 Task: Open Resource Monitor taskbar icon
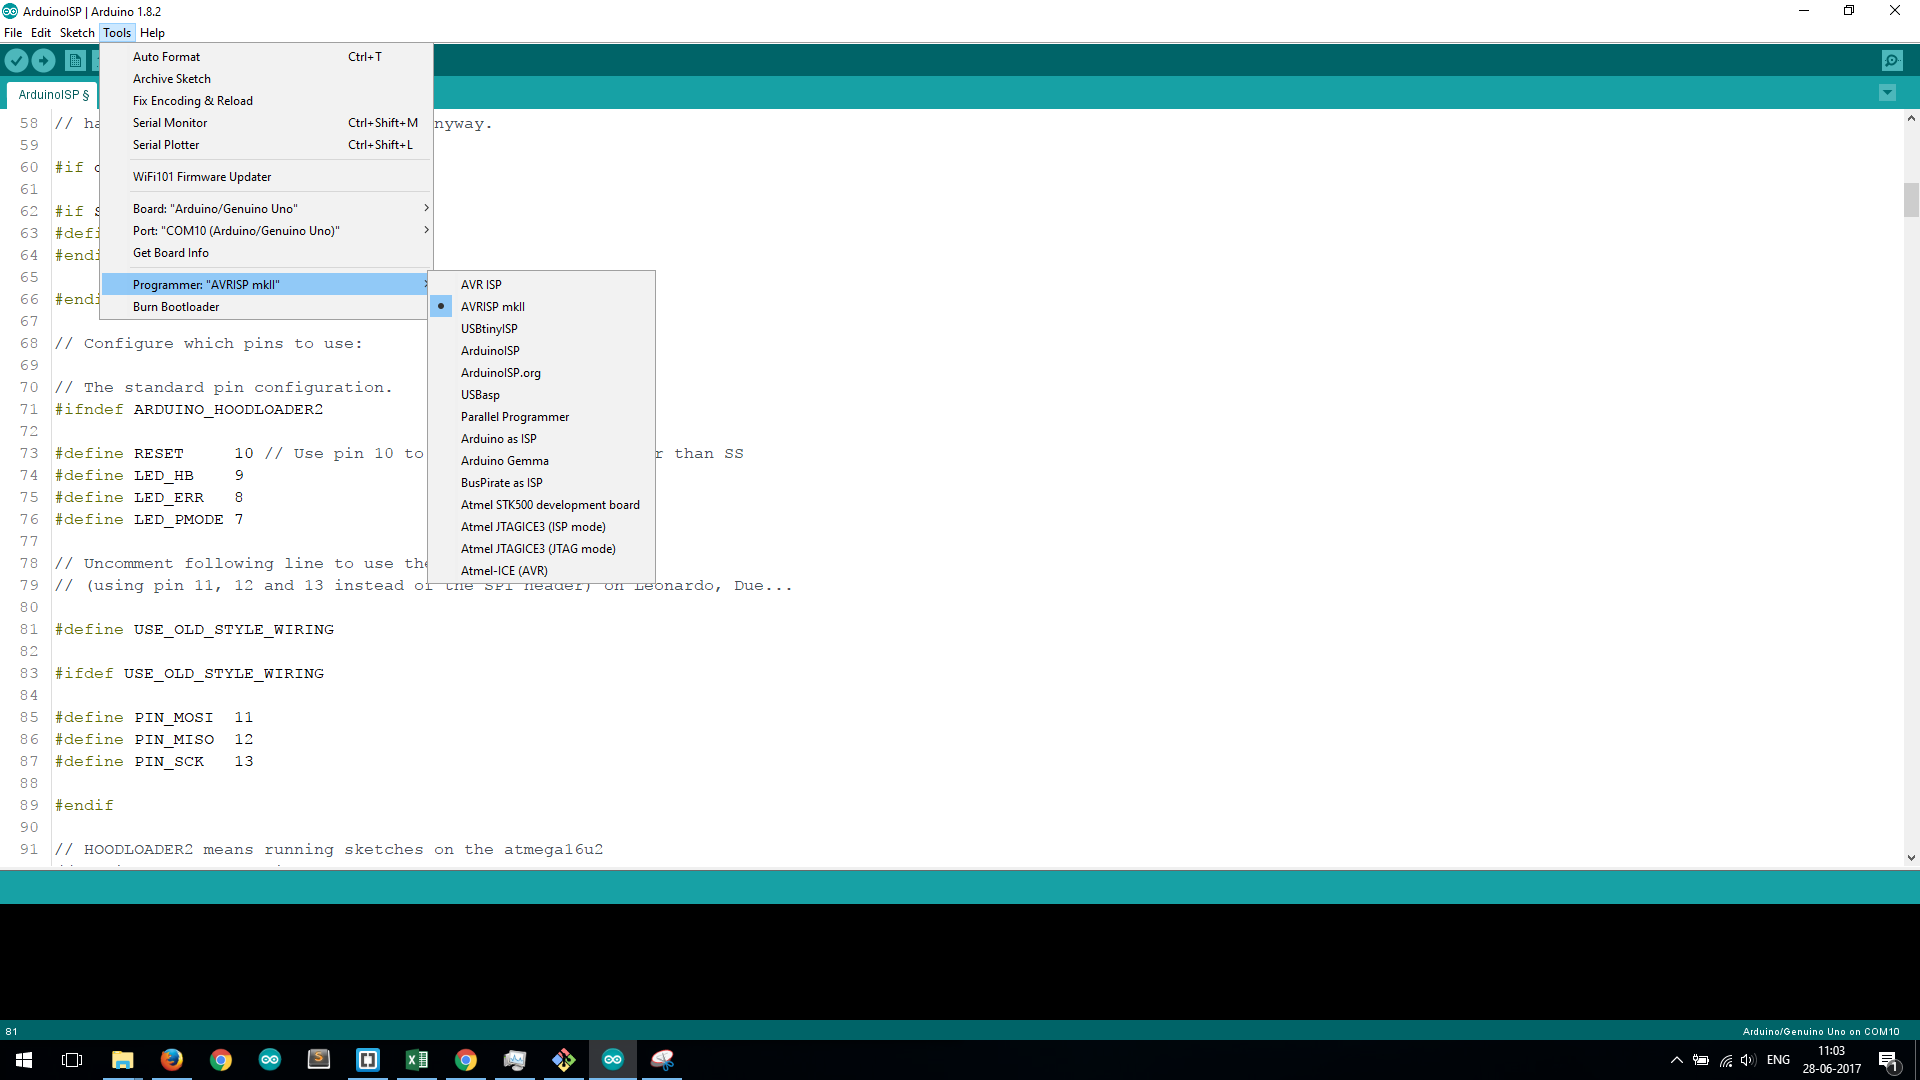(x=514, y=1060)
